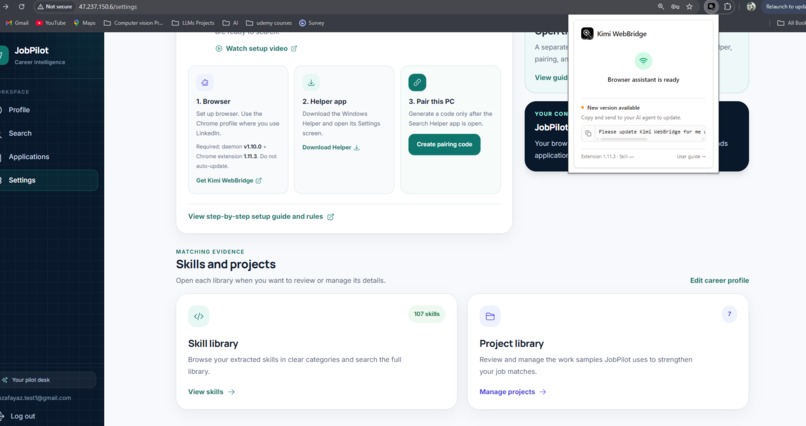Image resolution: width=806 pixels, height=426 pixels.
Task: Open the Survey bookmark
Action: [312, 23]
